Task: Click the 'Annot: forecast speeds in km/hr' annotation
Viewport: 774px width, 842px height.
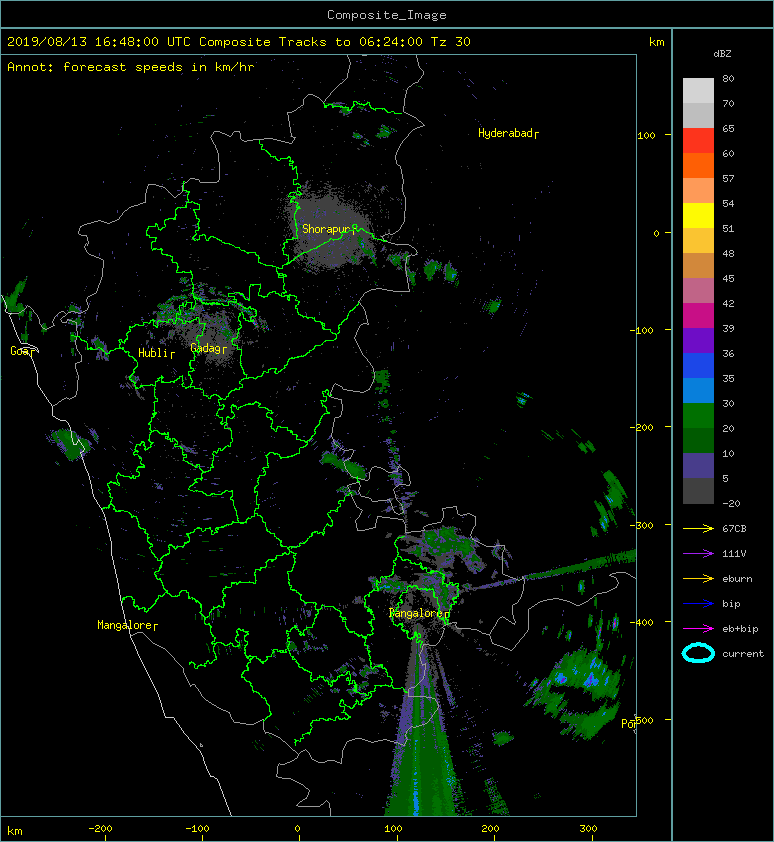Action: [131, 67]
